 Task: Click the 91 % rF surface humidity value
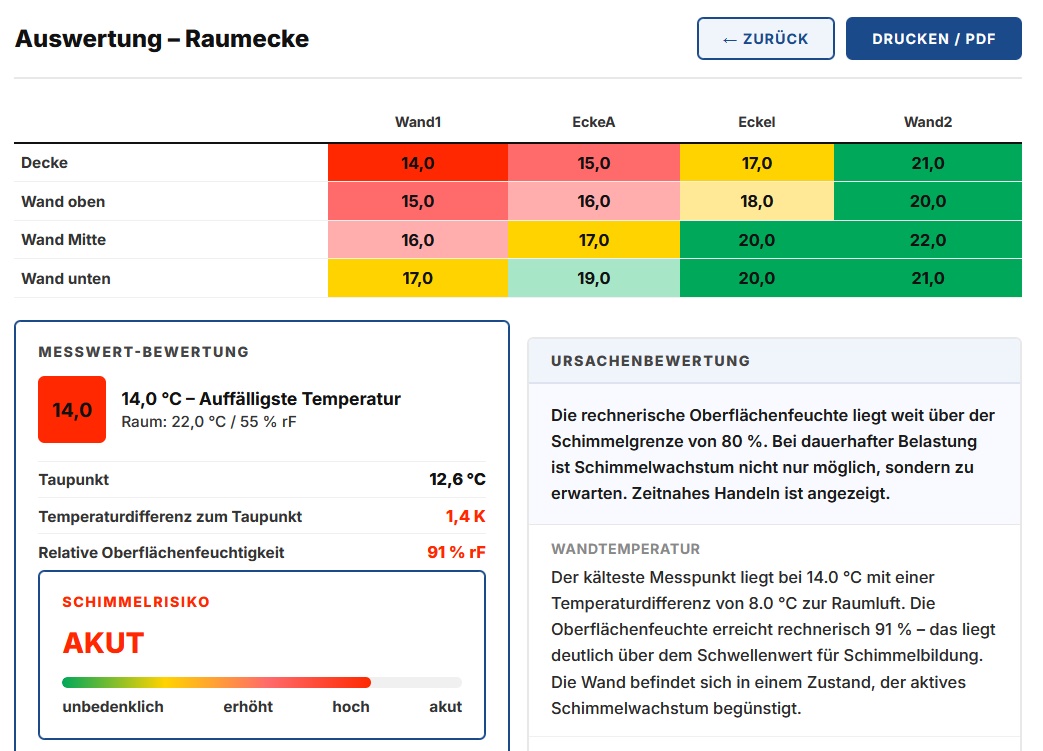456,552
